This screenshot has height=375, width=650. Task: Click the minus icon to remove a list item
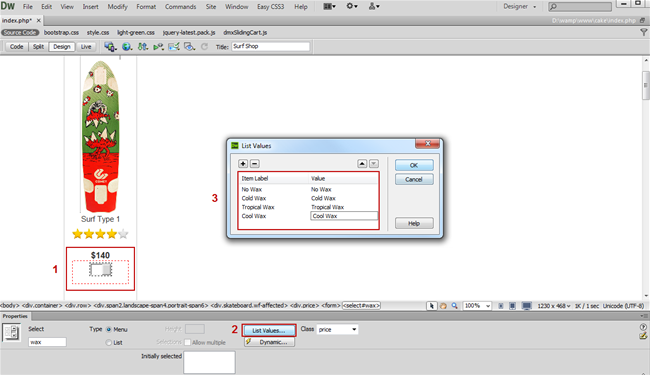[255, 164]
